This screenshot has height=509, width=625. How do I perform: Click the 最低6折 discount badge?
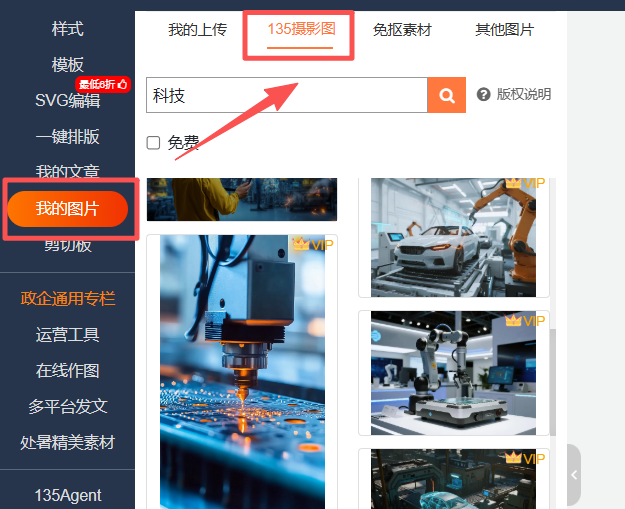point(103,85)
